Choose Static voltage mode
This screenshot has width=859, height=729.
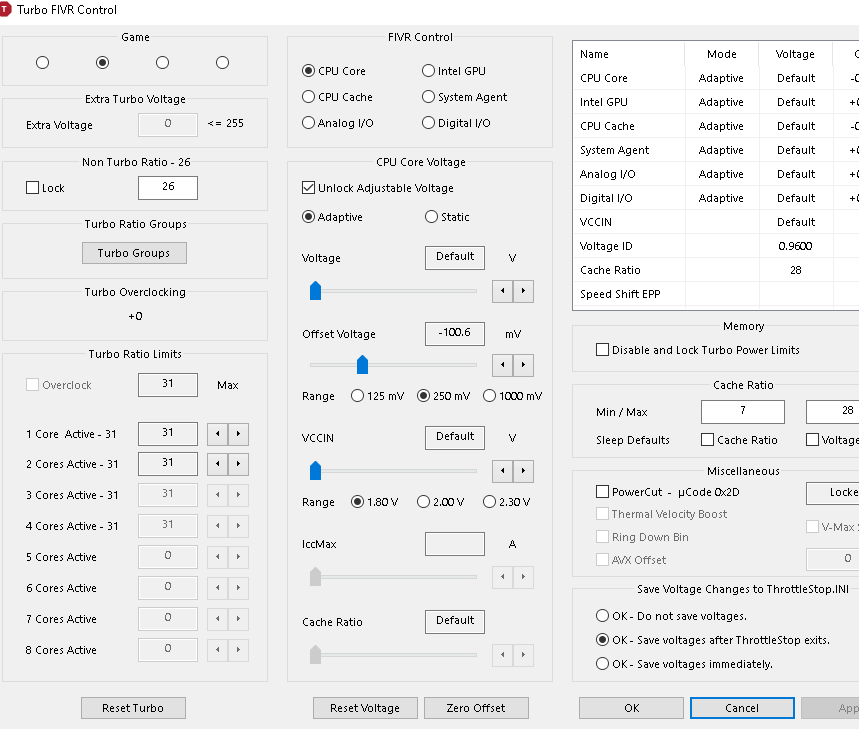[x=432, y=217]
